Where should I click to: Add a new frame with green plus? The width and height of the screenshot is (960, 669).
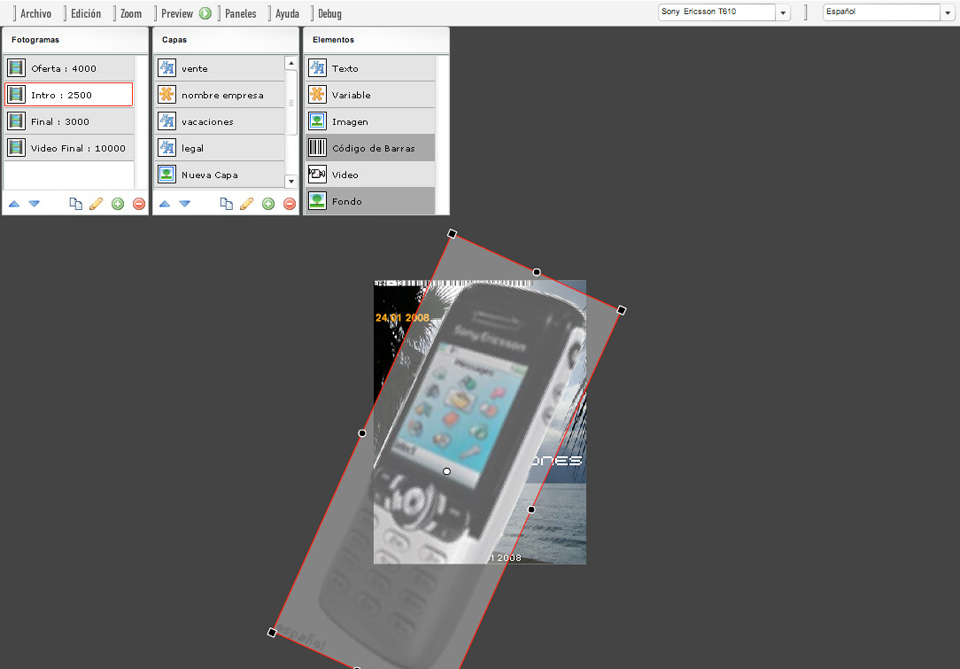pos(118,204)
